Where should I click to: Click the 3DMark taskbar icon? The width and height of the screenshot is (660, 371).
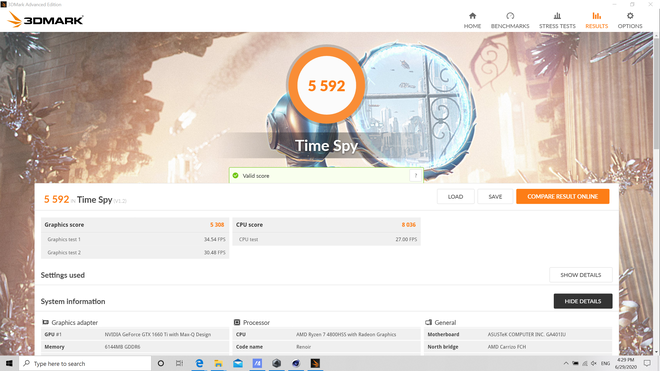point(315,363)
